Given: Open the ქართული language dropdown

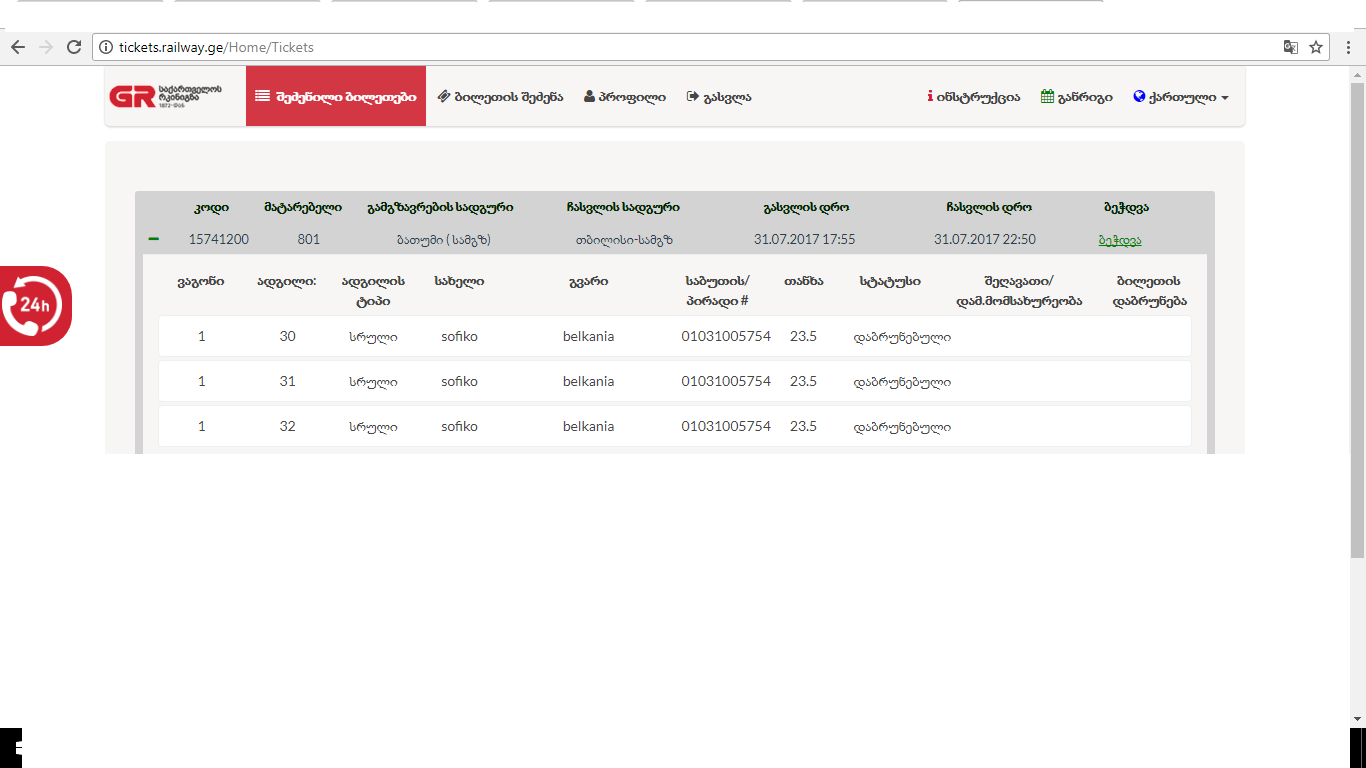Looking at the screenshot, I should [x=1181, y=97].
